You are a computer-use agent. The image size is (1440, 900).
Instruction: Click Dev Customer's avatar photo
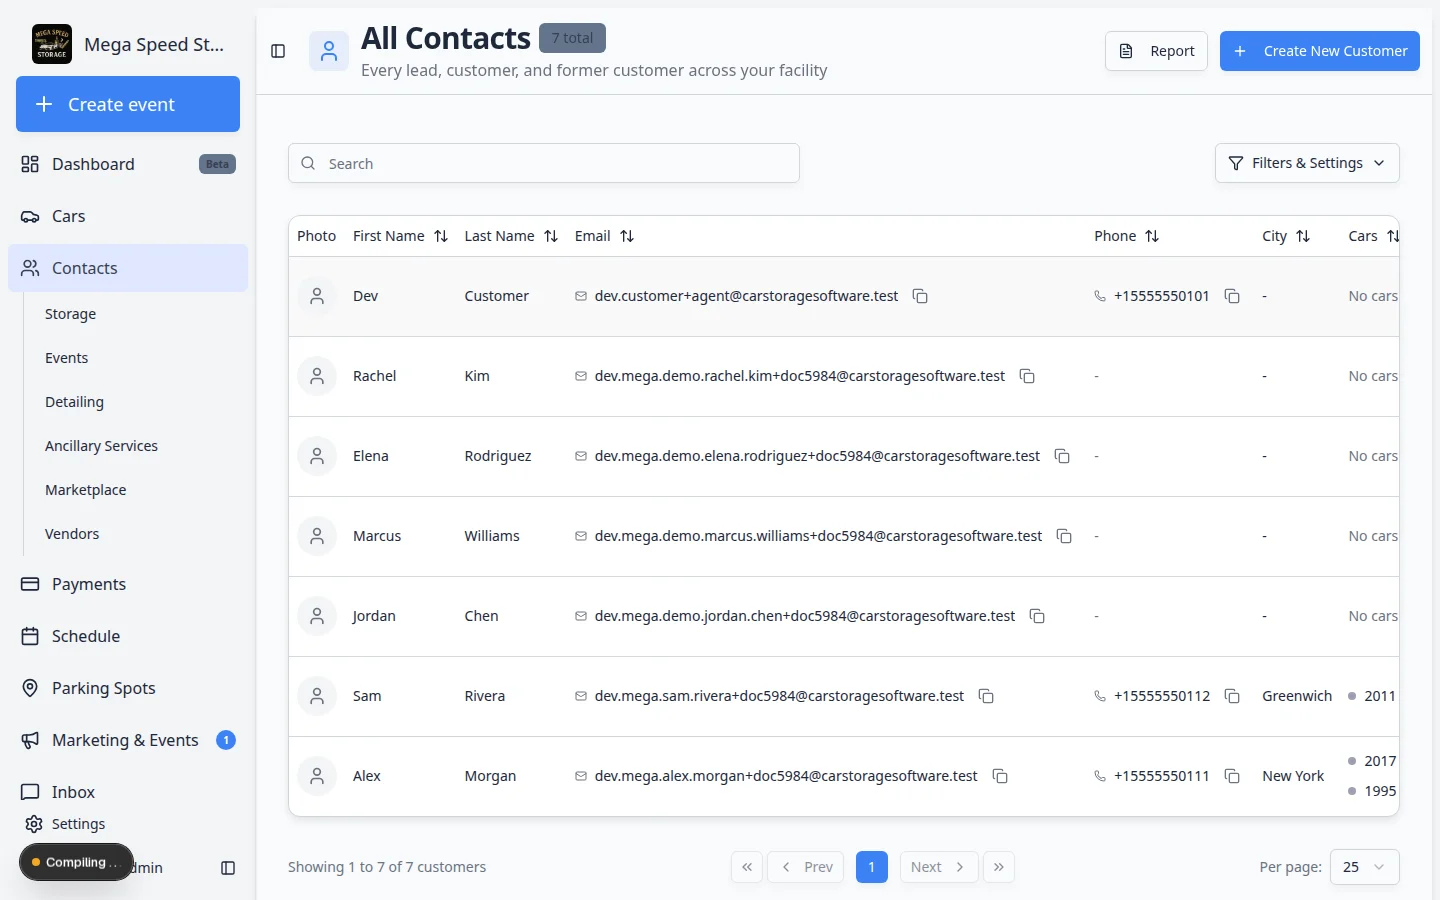[x=317, y=296]
